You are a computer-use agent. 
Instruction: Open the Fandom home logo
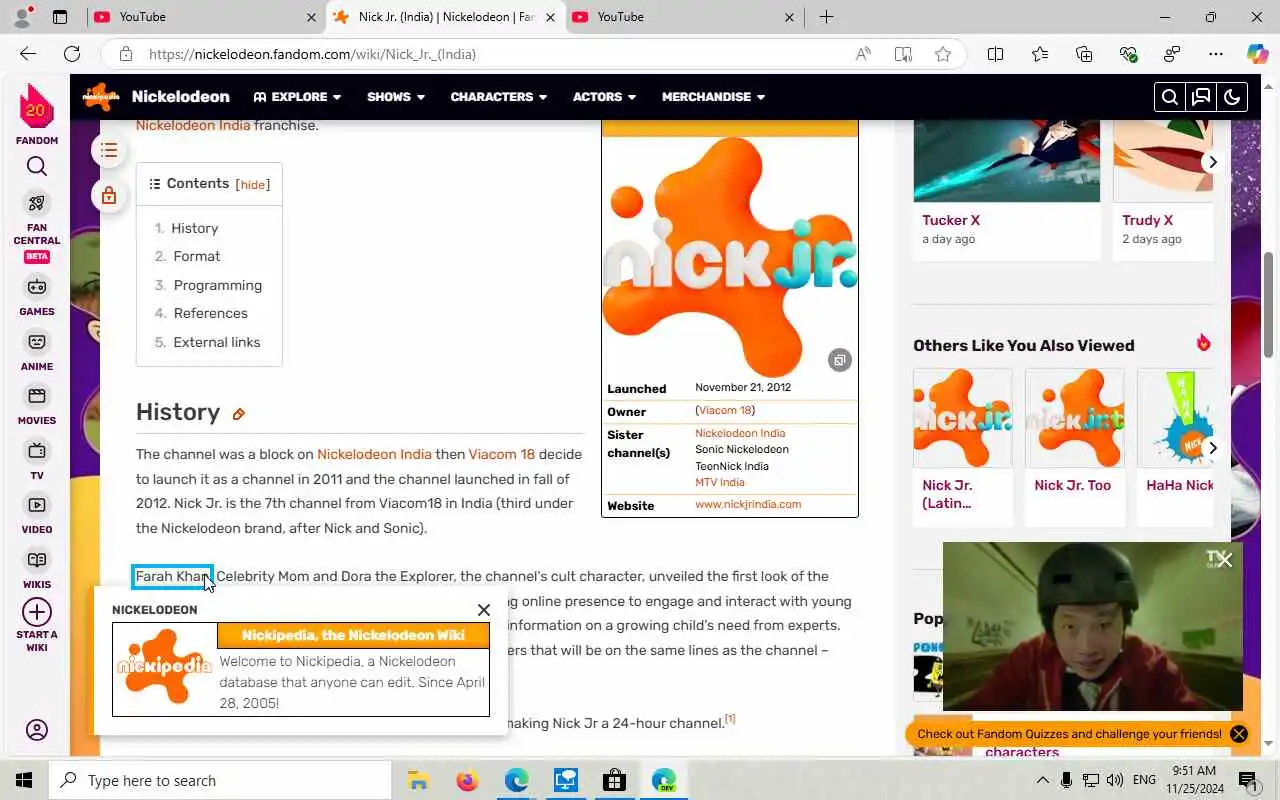[x=37, y=107]
